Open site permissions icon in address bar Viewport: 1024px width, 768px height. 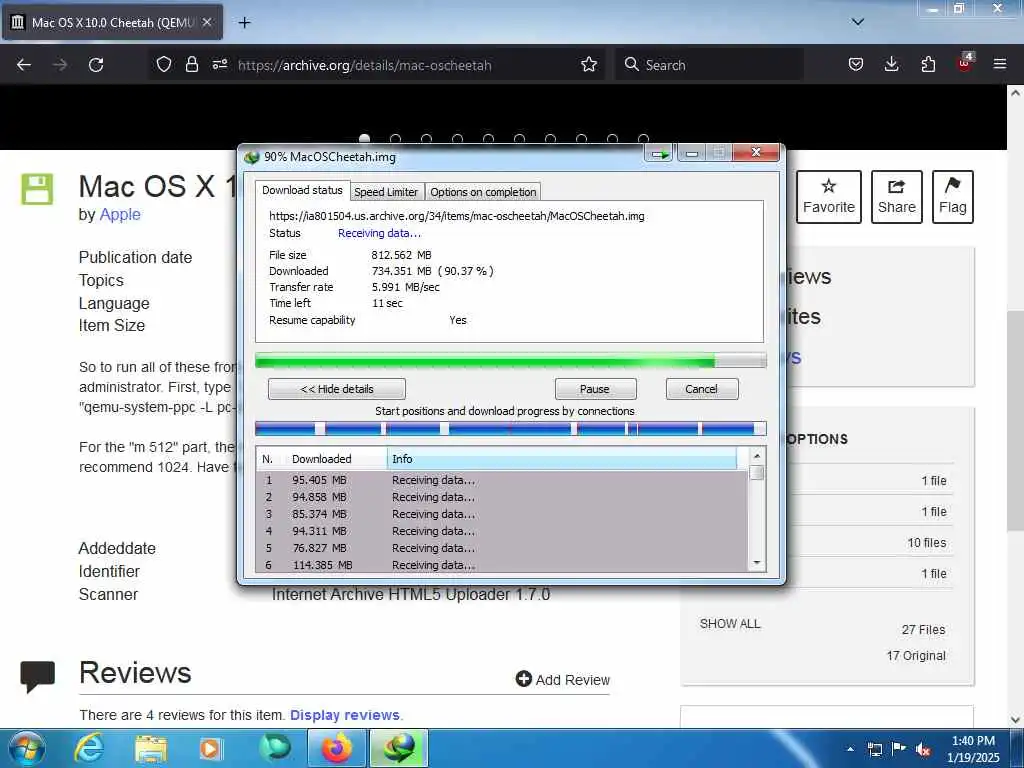point(219,64)
